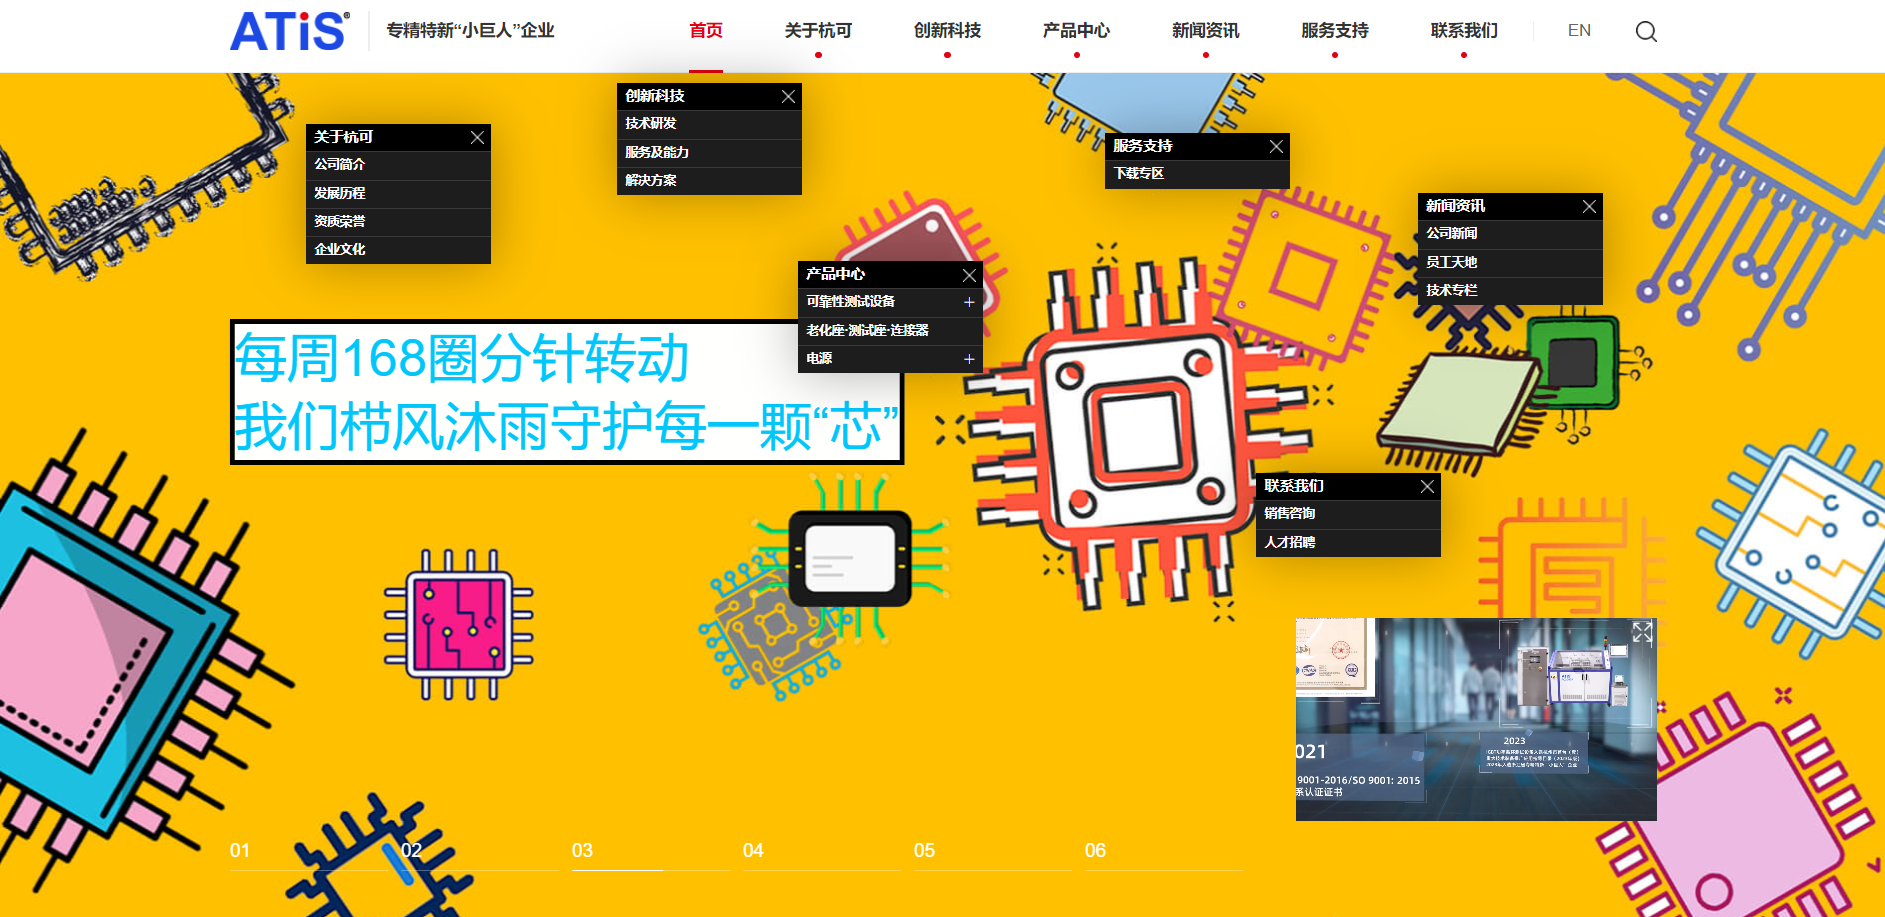Close the 新闻资讯 popup panel
The image size is (1885, 917).
pos(1589,207)
